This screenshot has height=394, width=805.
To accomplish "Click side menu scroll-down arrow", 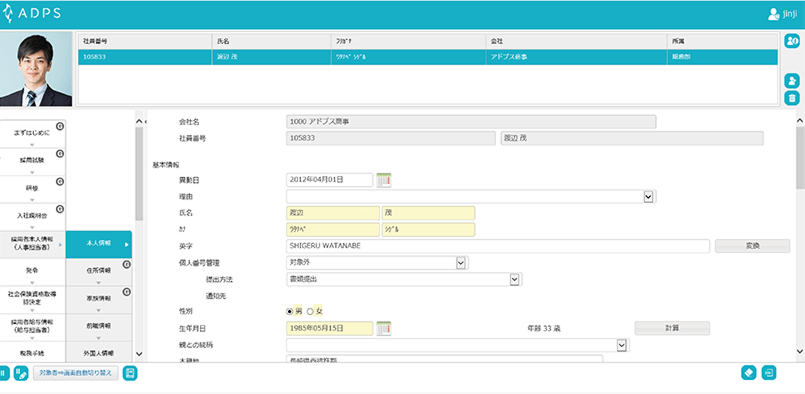I will click(x=139, y=354).
